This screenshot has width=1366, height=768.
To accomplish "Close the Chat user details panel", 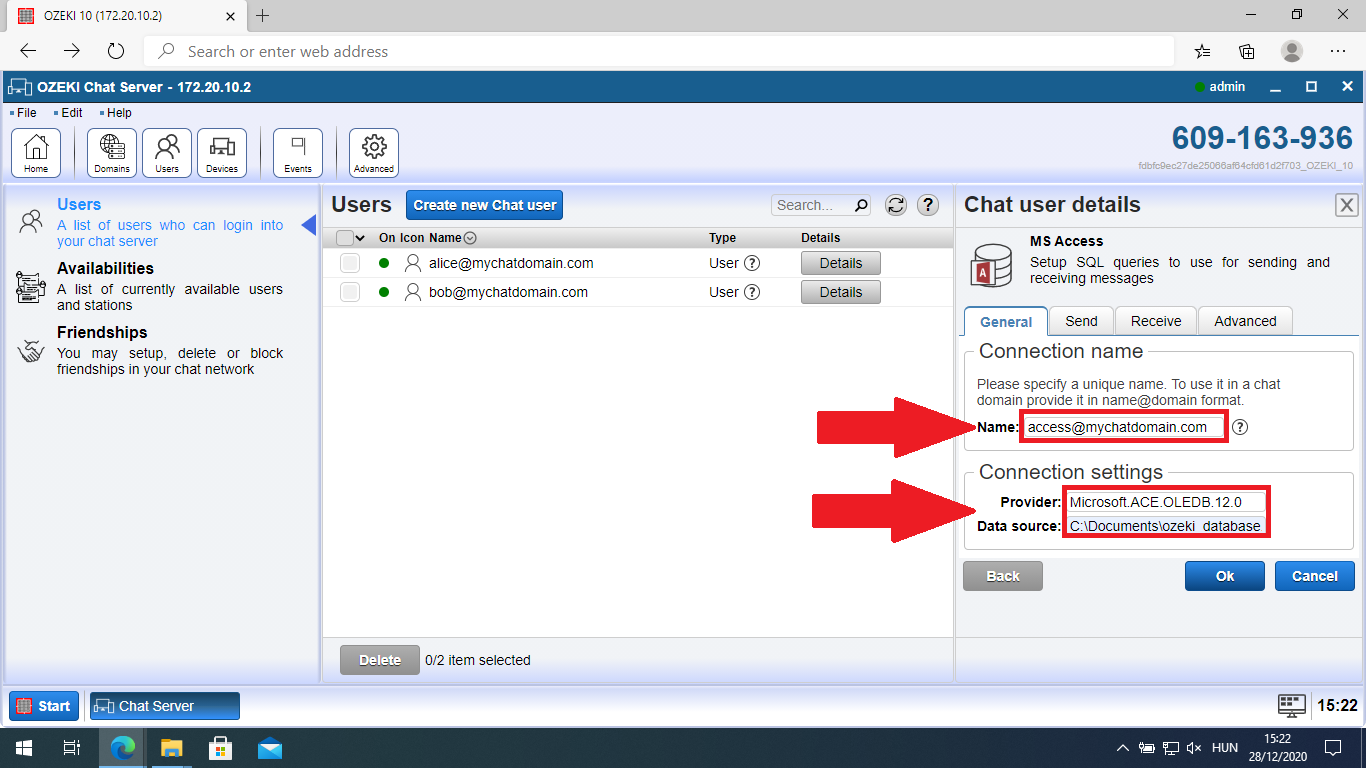I will (1347, 205).
